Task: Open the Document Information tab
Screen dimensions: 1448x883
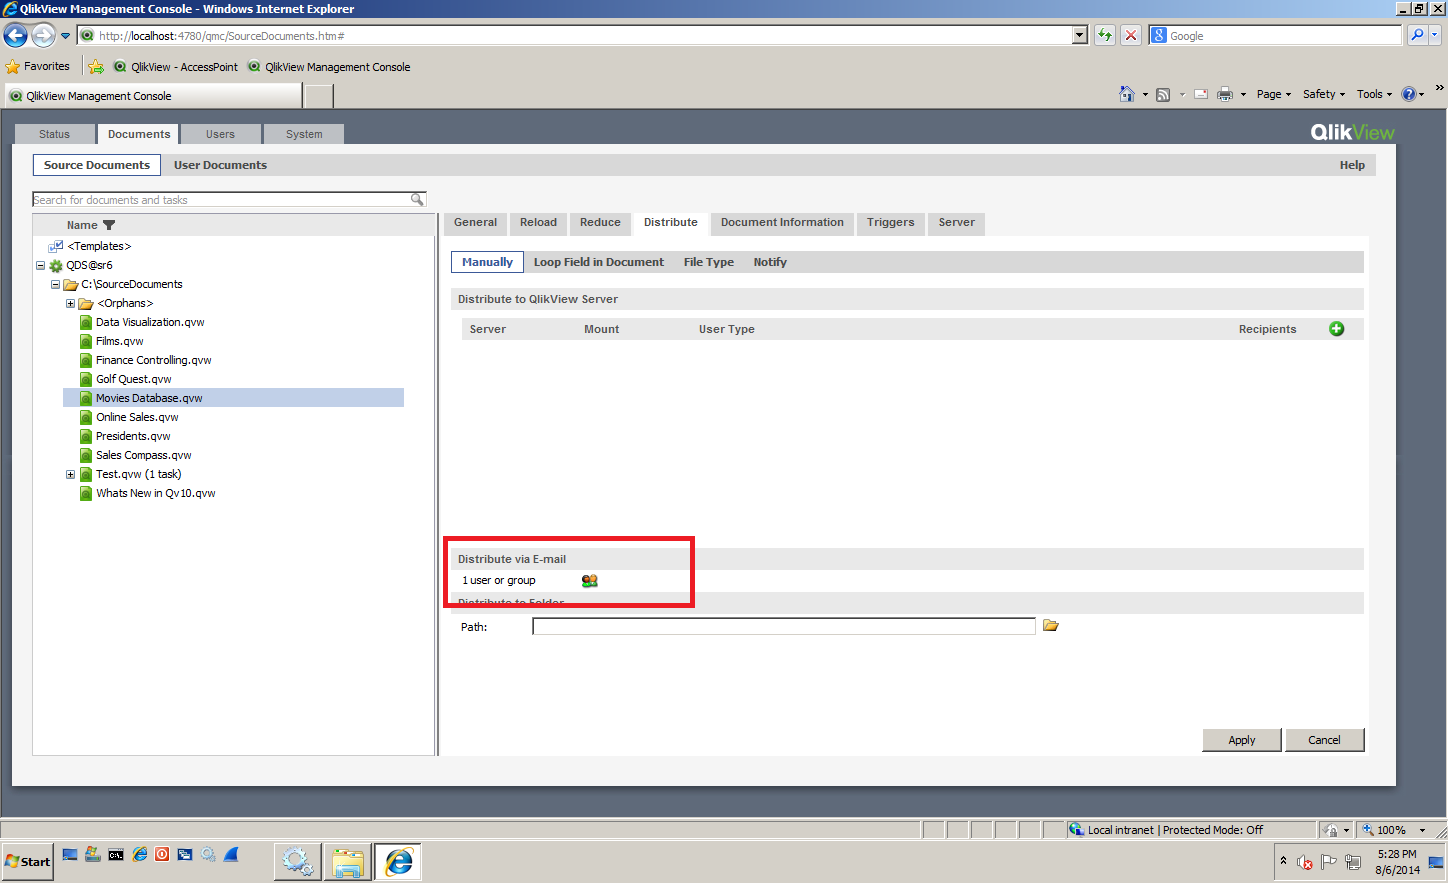Action: pyautogui.click(x=782, y=222)
